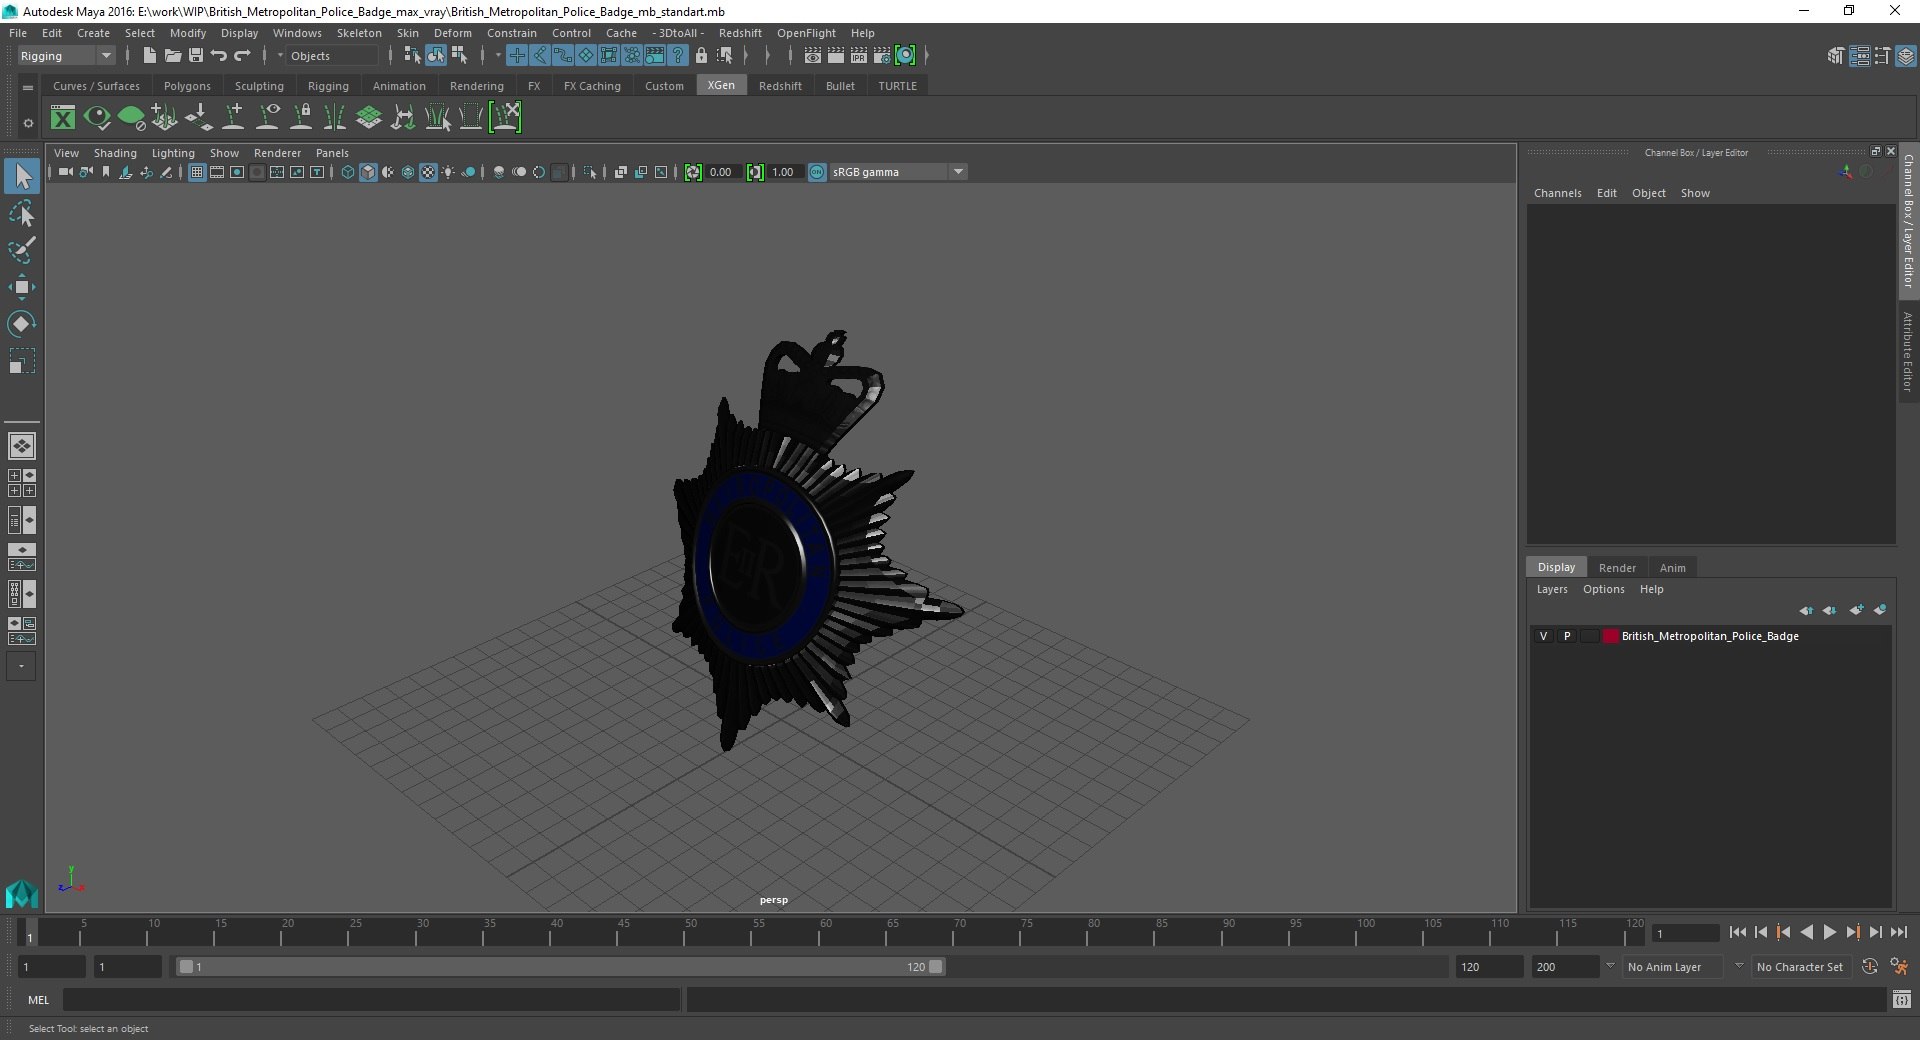Select the arrow Select Tool in toolbox
Viewport: 1920px width, 1040px height.
22,176
